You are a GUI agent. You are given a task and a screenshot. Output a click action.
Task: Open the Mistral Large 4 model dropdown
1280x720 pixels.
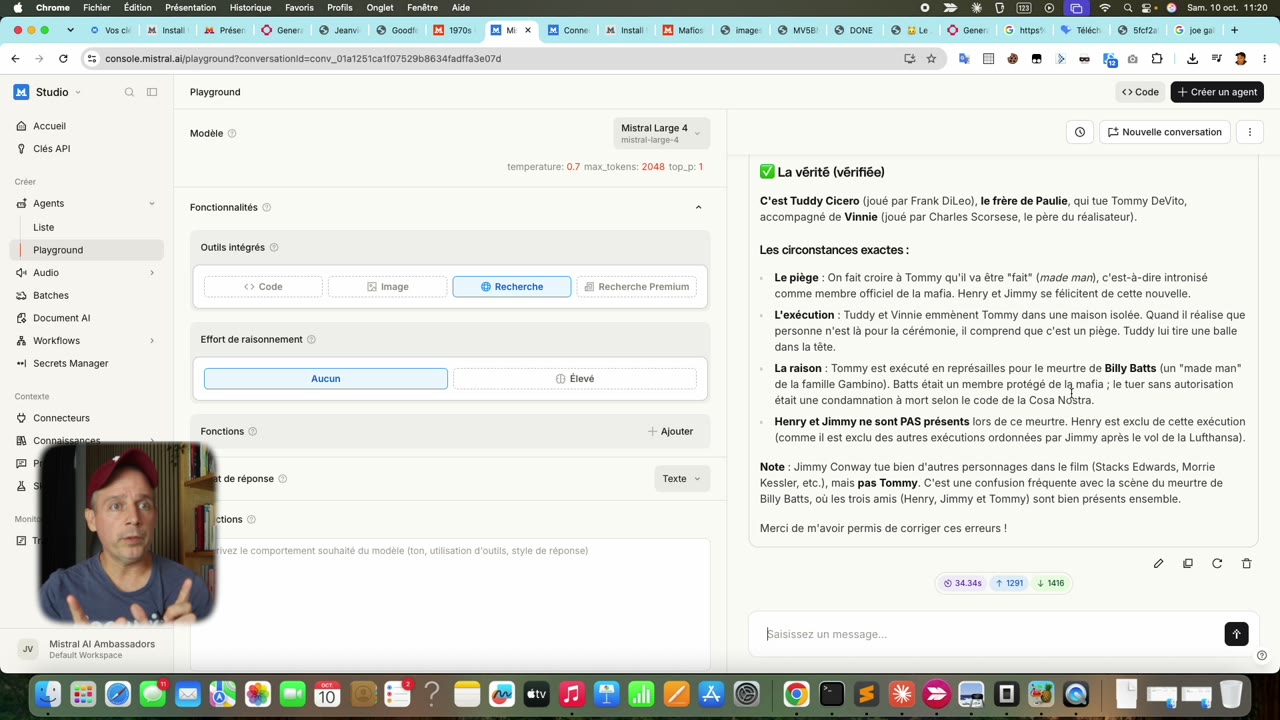tap(661, 133)
